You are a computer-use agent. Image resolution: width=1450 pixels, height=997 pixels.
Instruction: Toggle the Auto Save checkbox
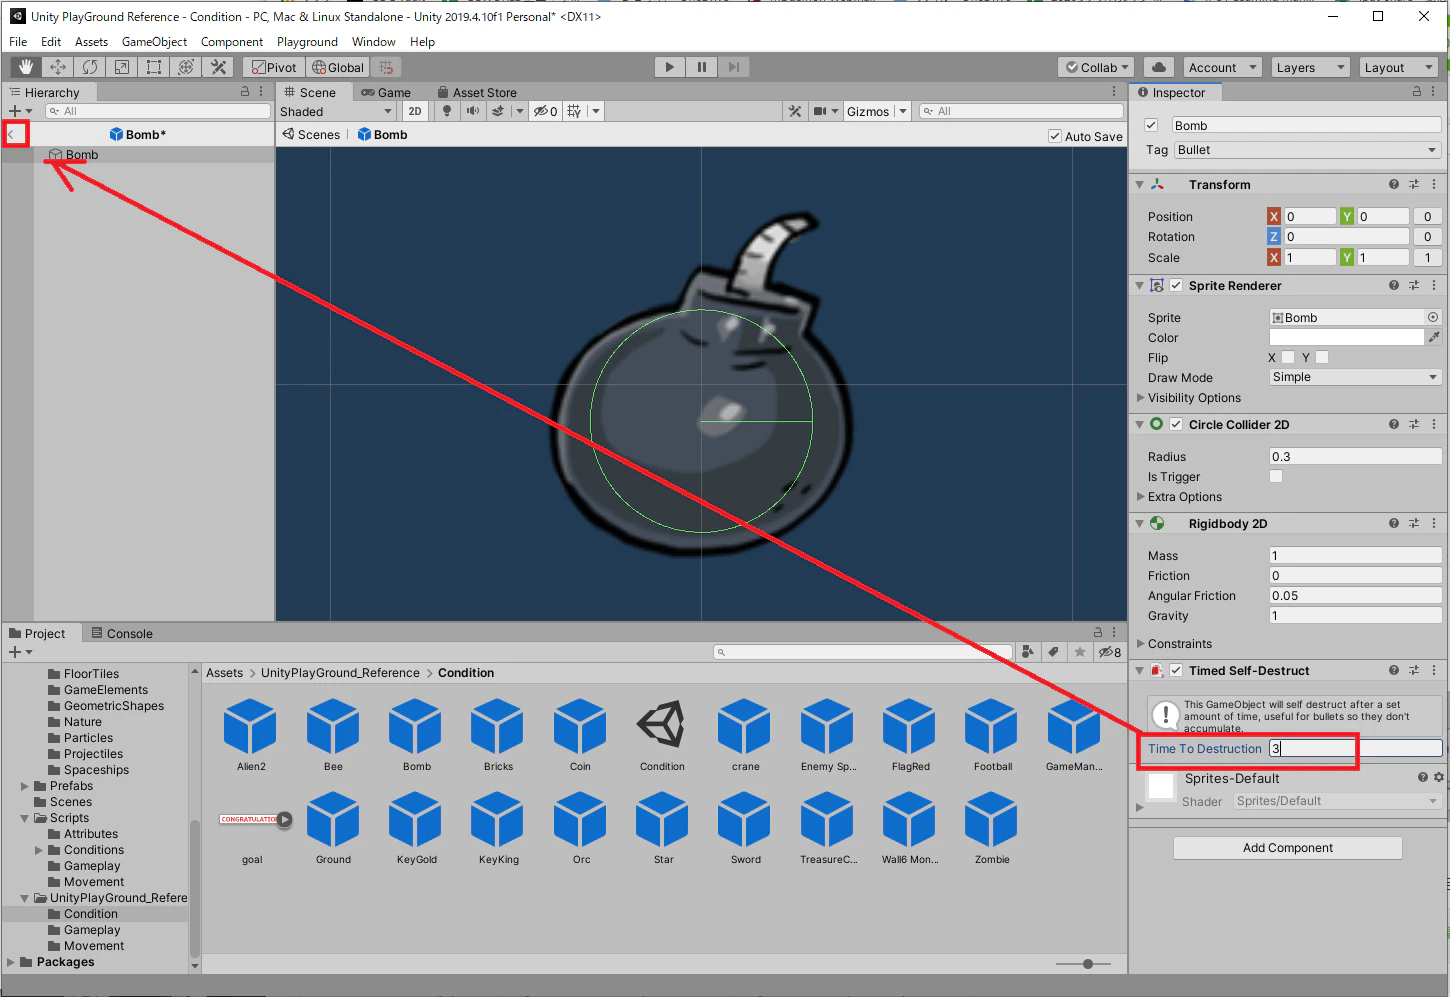(1055, 136)
